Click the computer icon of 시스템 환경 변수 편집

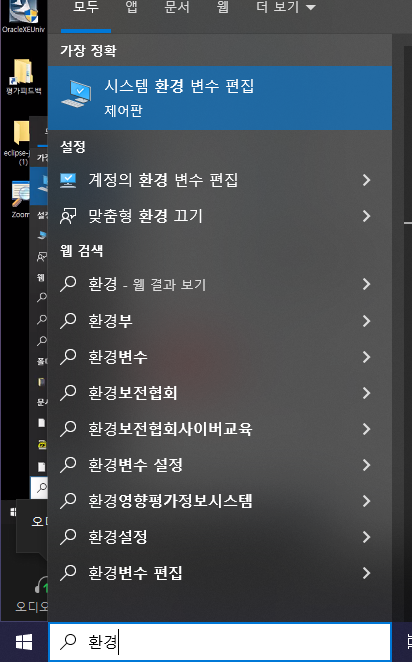(x=76, y=94)
